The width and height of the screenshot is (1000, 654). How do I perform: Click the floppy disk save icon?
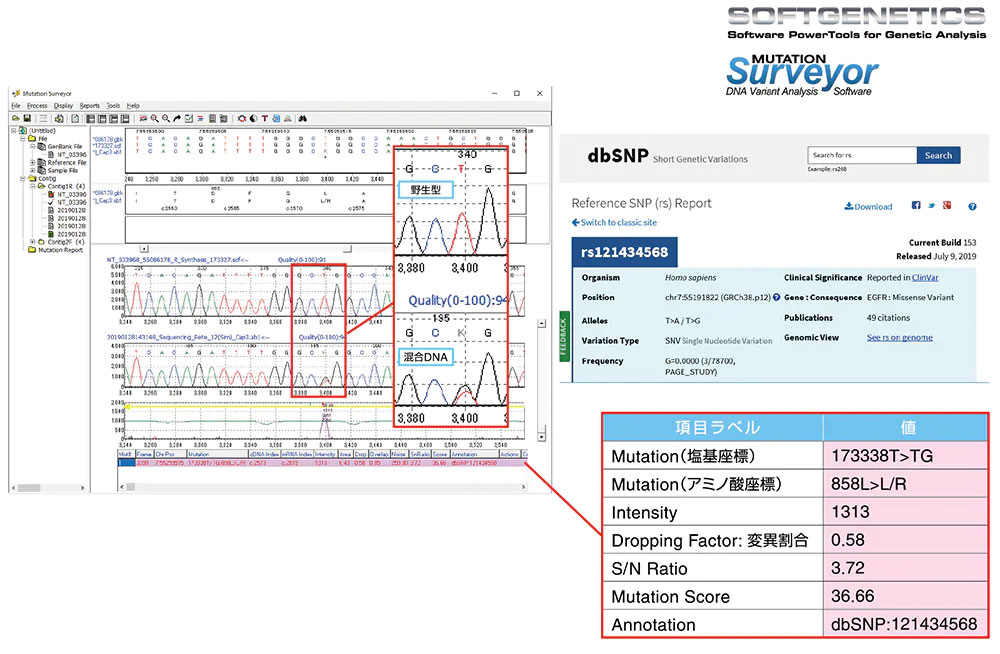pos(27,119)
